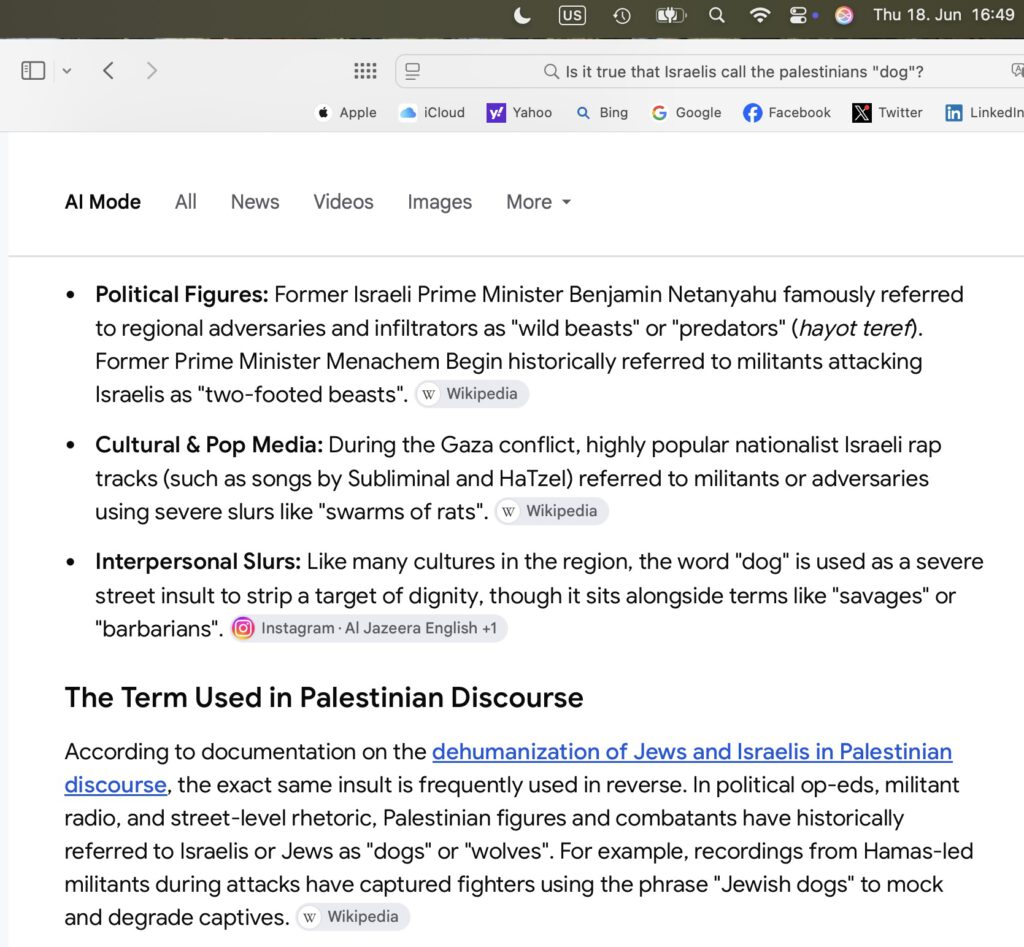1024x947 pixels.
Task: Open the Wikipedia source chip after "two-footed beasts"
Action: pyautogui.click(x=472, y=394)
